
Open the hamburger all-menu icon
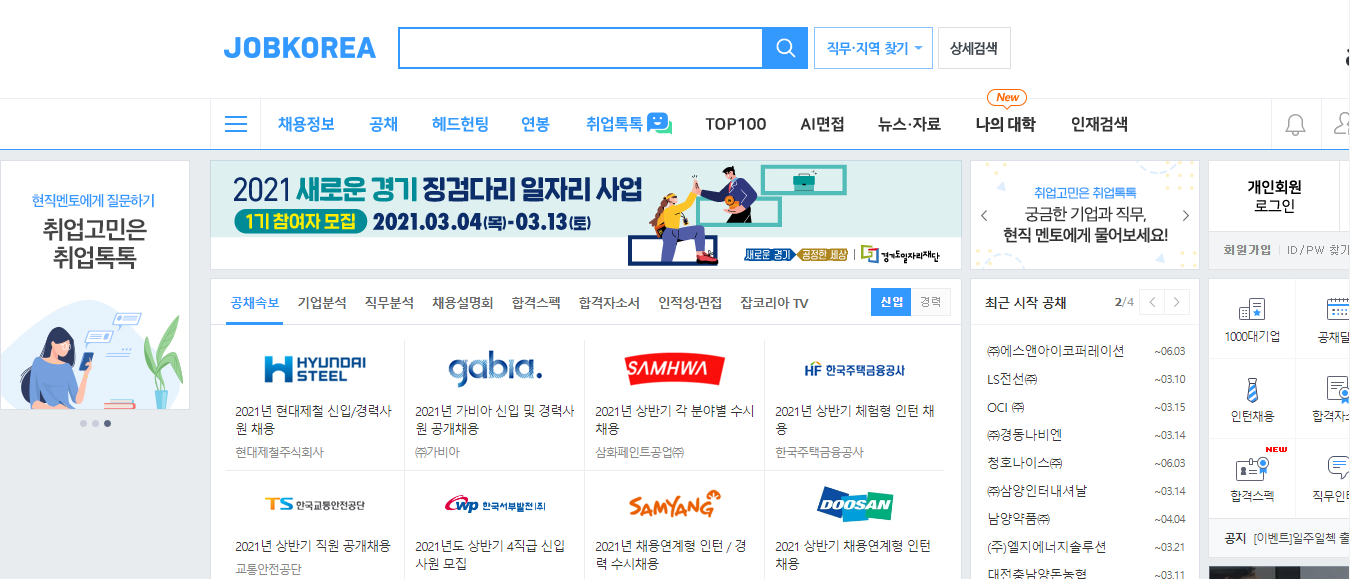click(x=236, y=124)
